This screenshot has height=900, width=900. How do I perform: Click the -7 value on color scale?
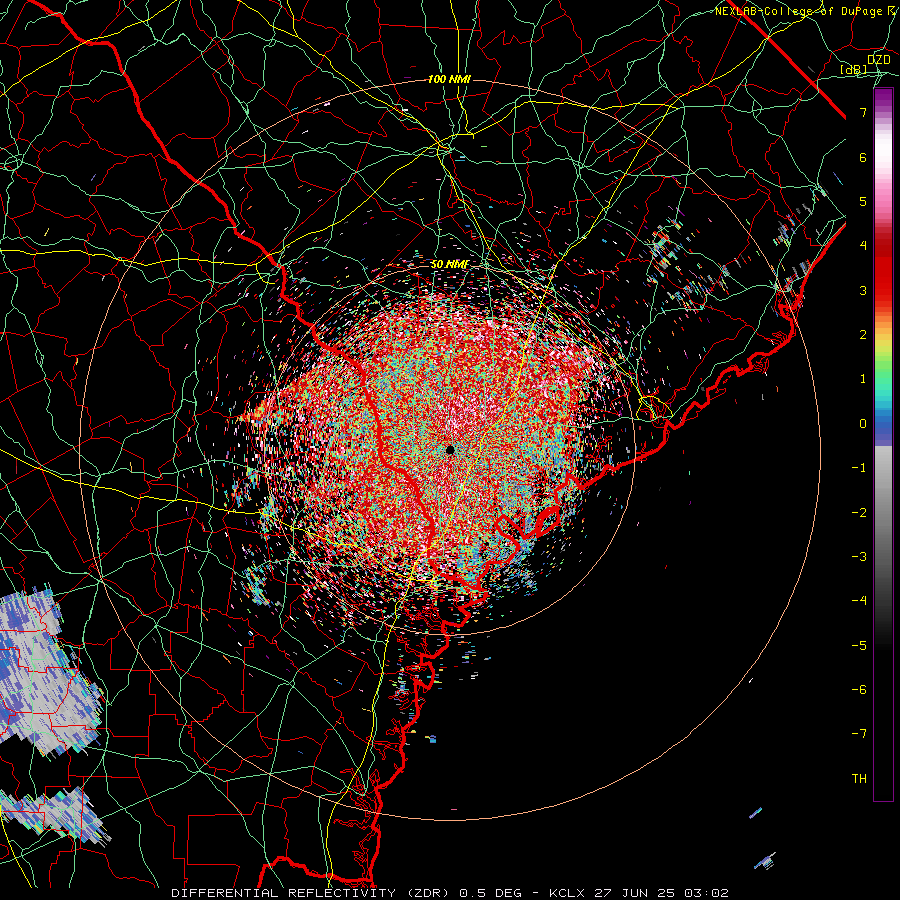(x=859, y=734)
